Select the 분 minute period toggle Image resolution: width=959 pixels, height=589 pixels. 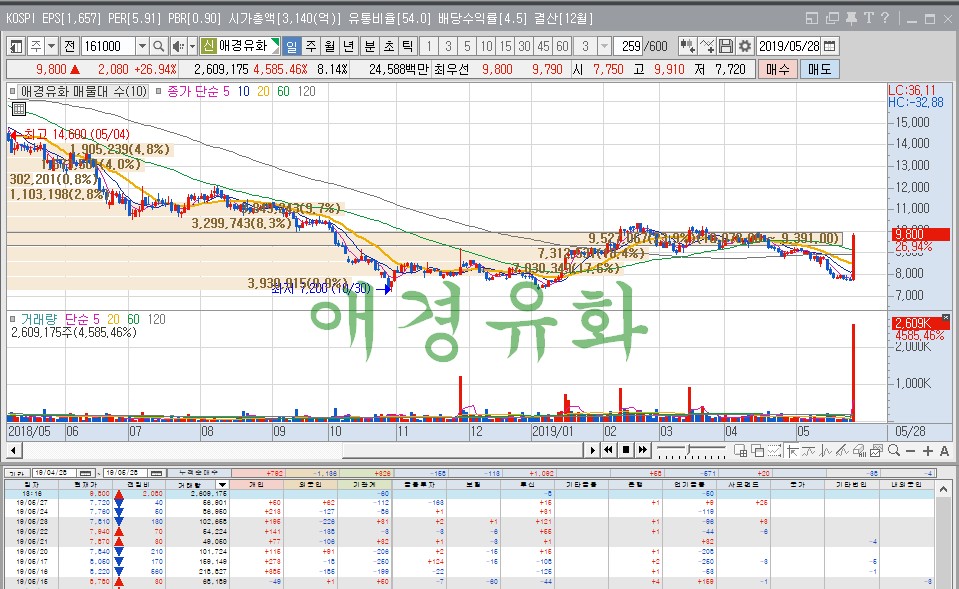370,46
